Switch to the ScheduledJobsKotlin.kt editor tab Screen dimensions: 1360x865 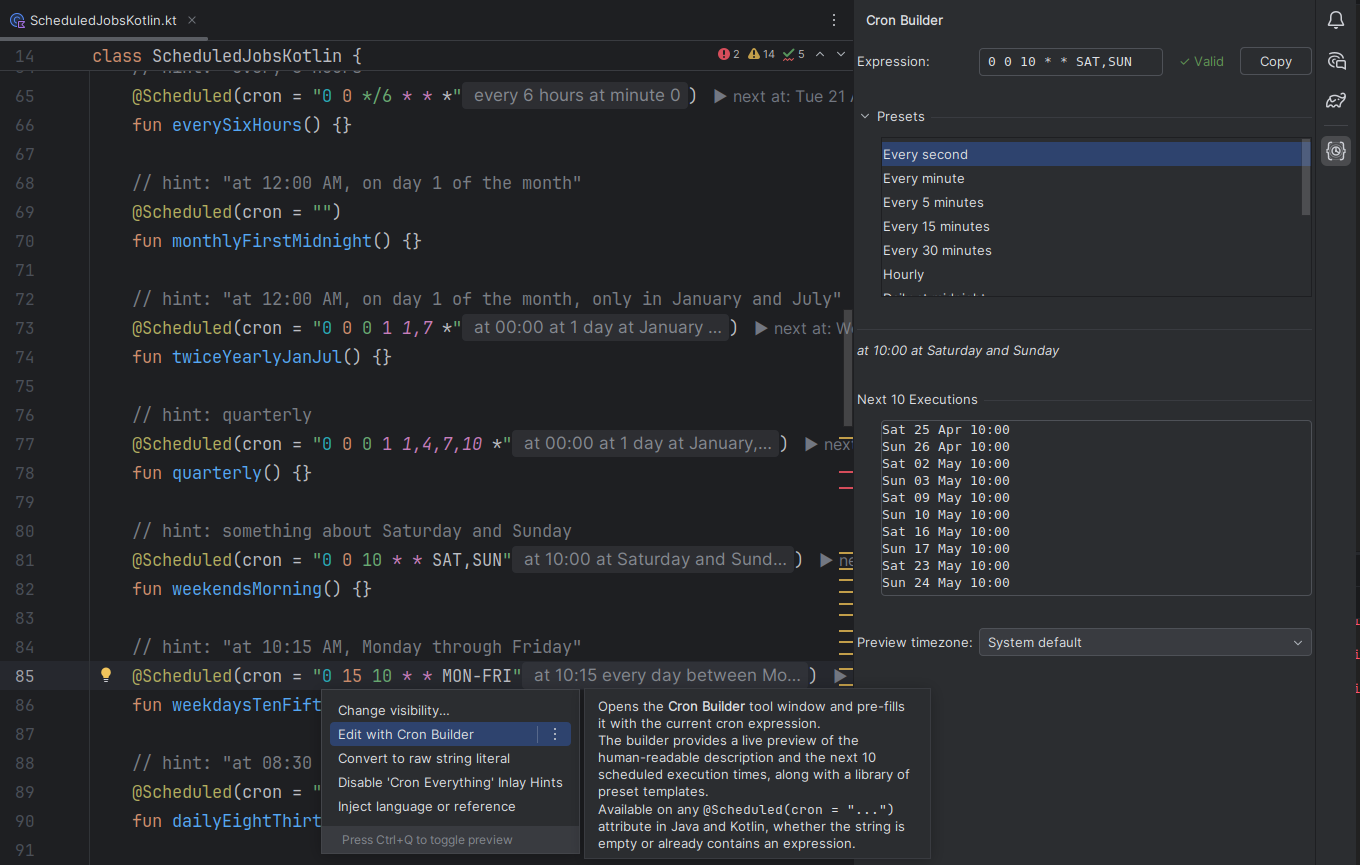103,20
